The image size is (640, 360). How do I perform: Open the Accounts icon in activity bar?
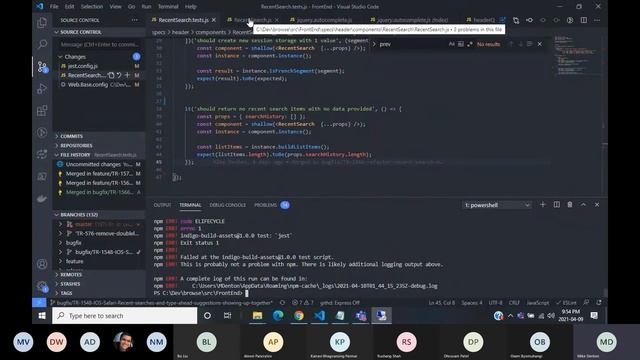tap(42, 264)
